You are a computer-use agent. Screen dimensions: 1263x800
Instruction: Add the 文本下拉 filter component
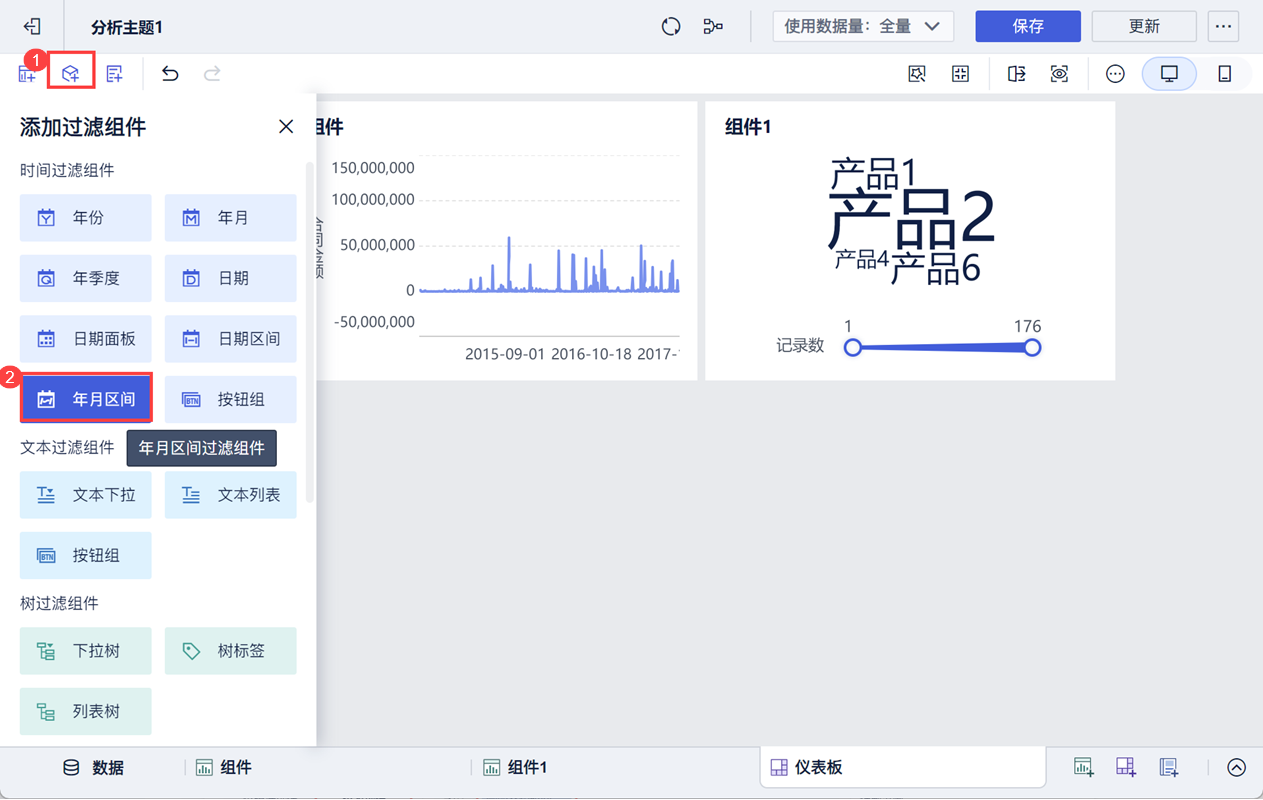(86, 495)
